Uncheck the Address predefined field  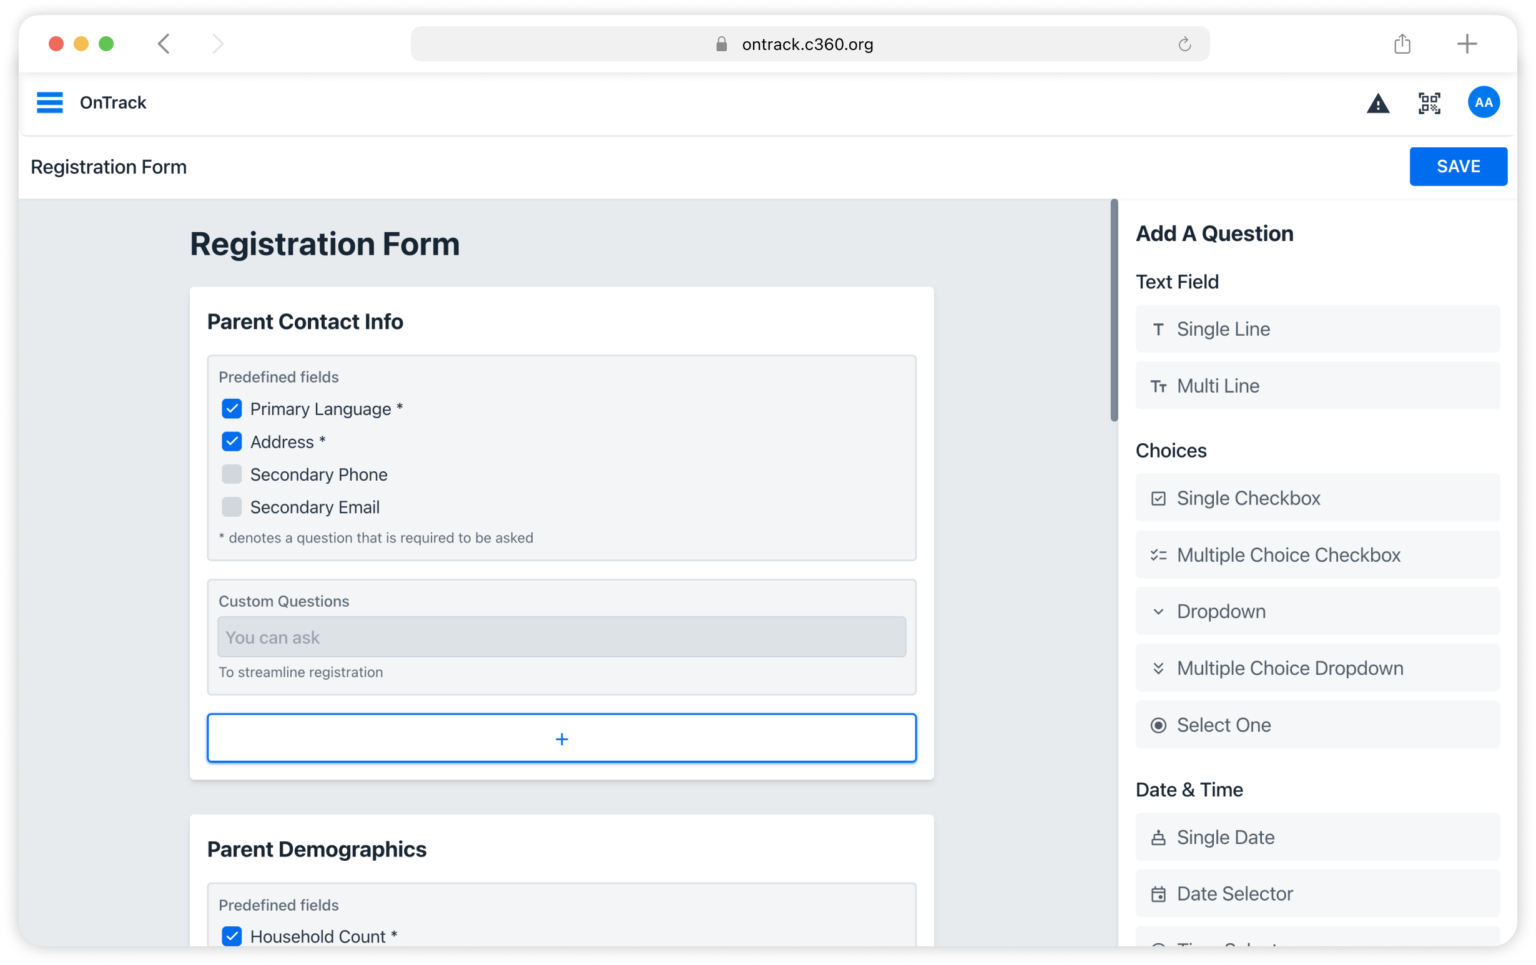pyautogui.click(x=232, y=442)
